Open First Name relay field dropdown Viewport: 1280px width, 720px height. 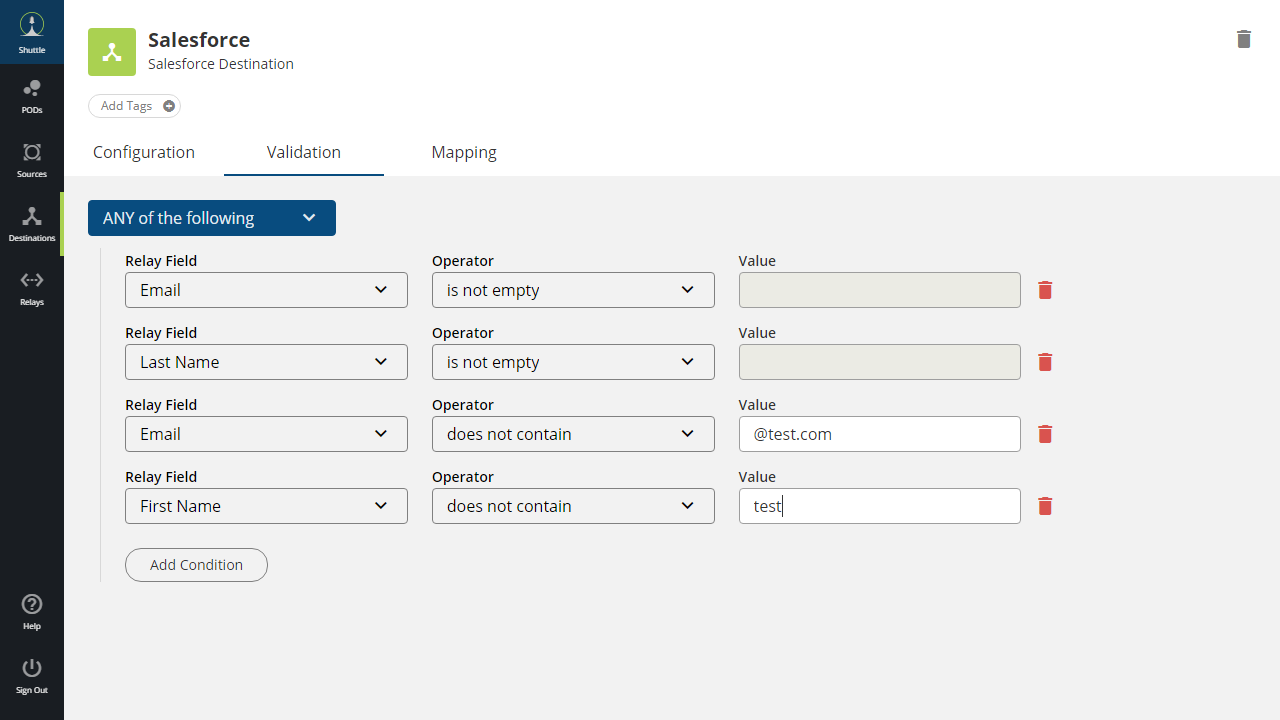266,506
